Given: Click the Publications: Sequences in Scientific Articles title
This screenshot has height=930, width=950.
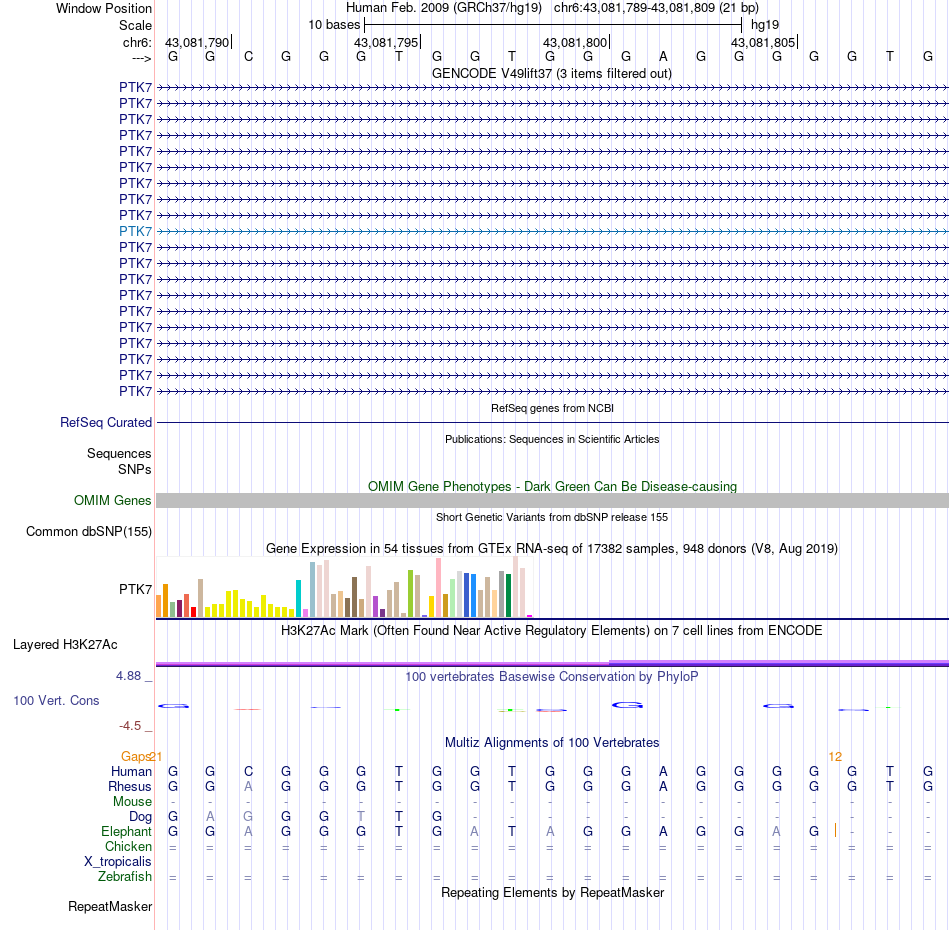Looking at the screenshot, I should [552, 439].
